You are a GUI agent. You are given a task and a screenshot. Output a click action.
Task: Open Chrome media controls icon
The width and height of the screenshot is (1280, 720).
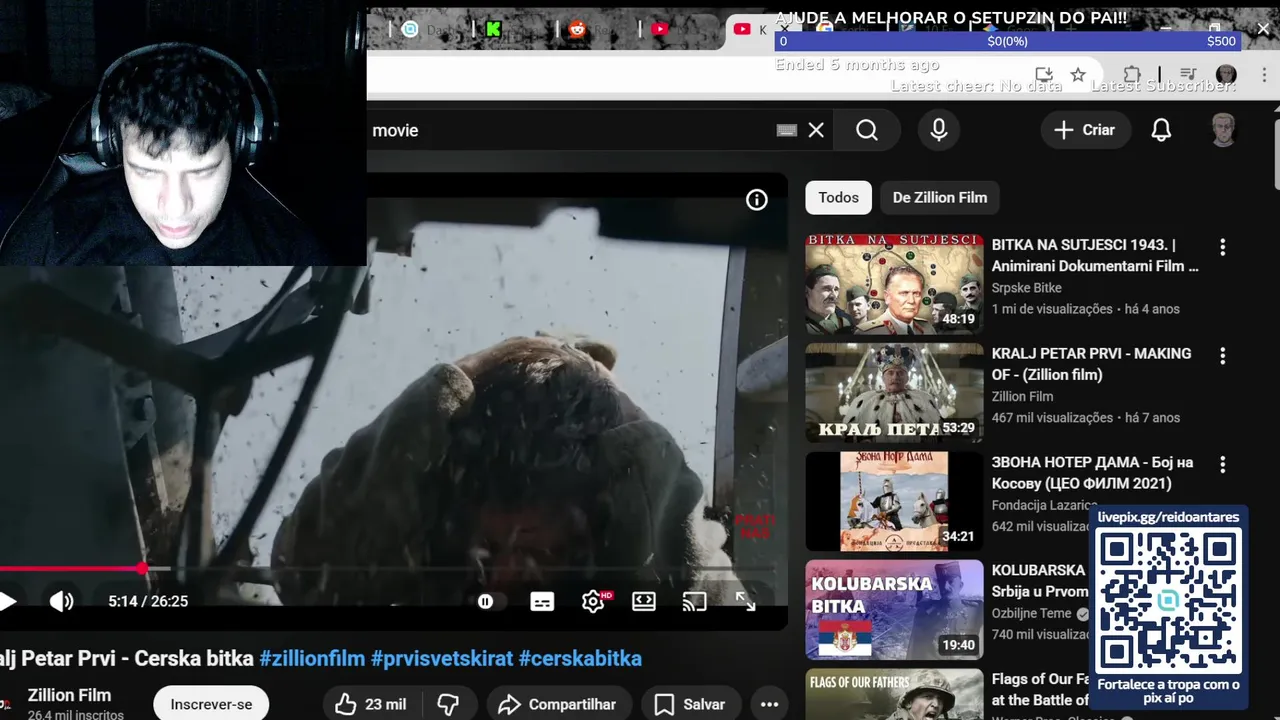[x=1188, y=75]
